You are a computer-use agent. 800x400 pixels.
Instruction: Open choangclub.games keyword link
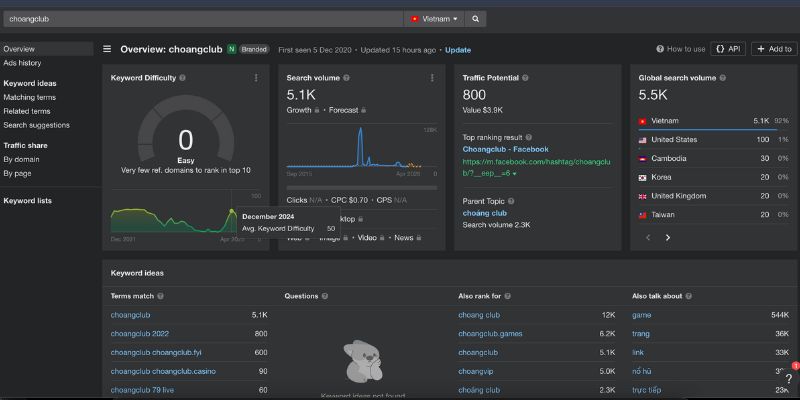[490, 334]
